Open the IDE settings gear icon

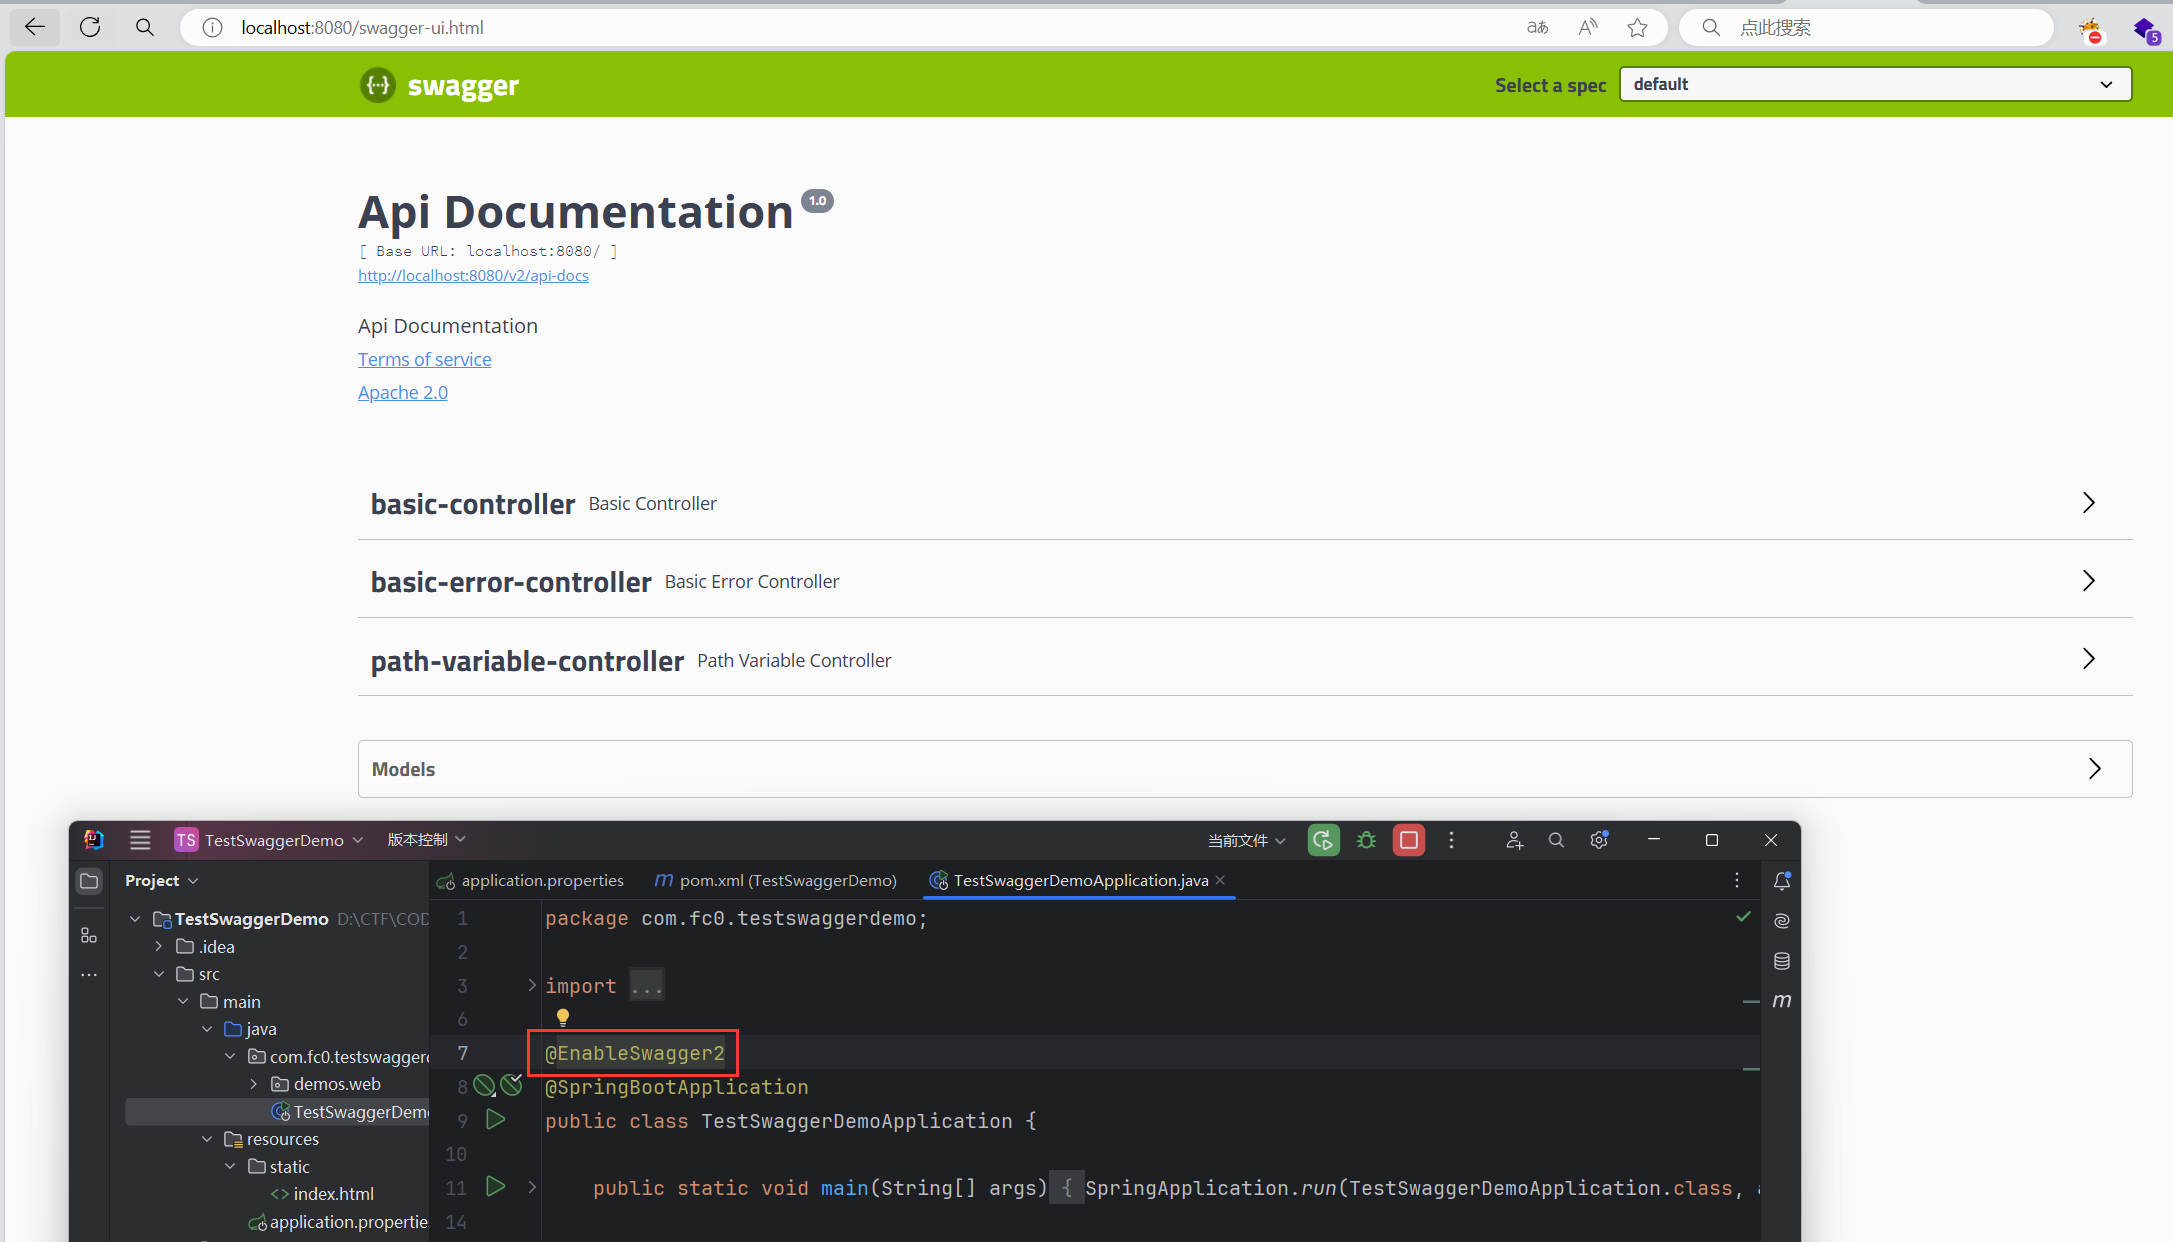click(1599, 840)
